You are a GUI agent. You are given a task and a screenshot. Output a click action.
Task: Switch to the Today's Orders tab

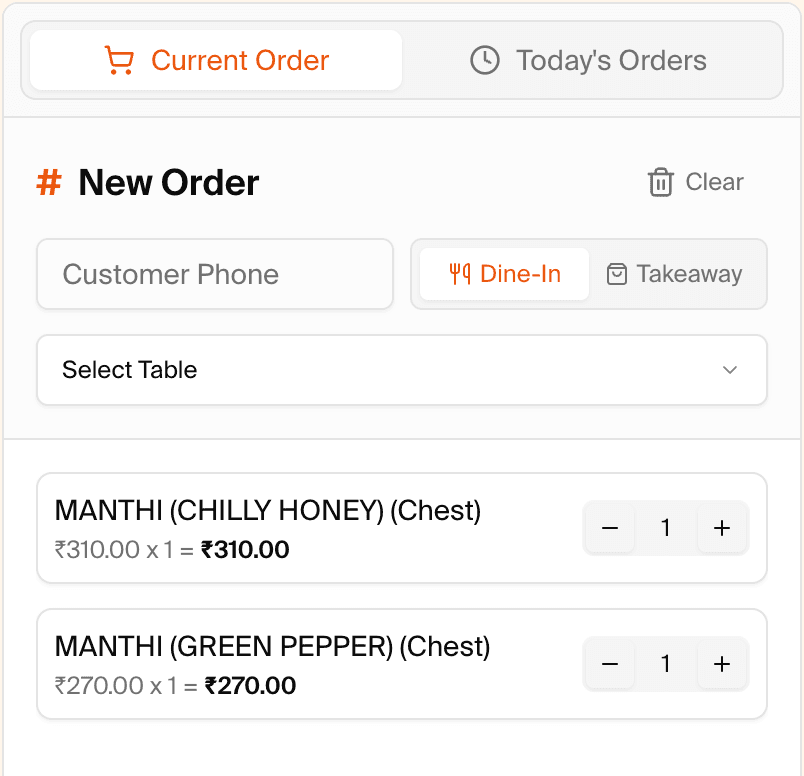[x=587, y=60]
